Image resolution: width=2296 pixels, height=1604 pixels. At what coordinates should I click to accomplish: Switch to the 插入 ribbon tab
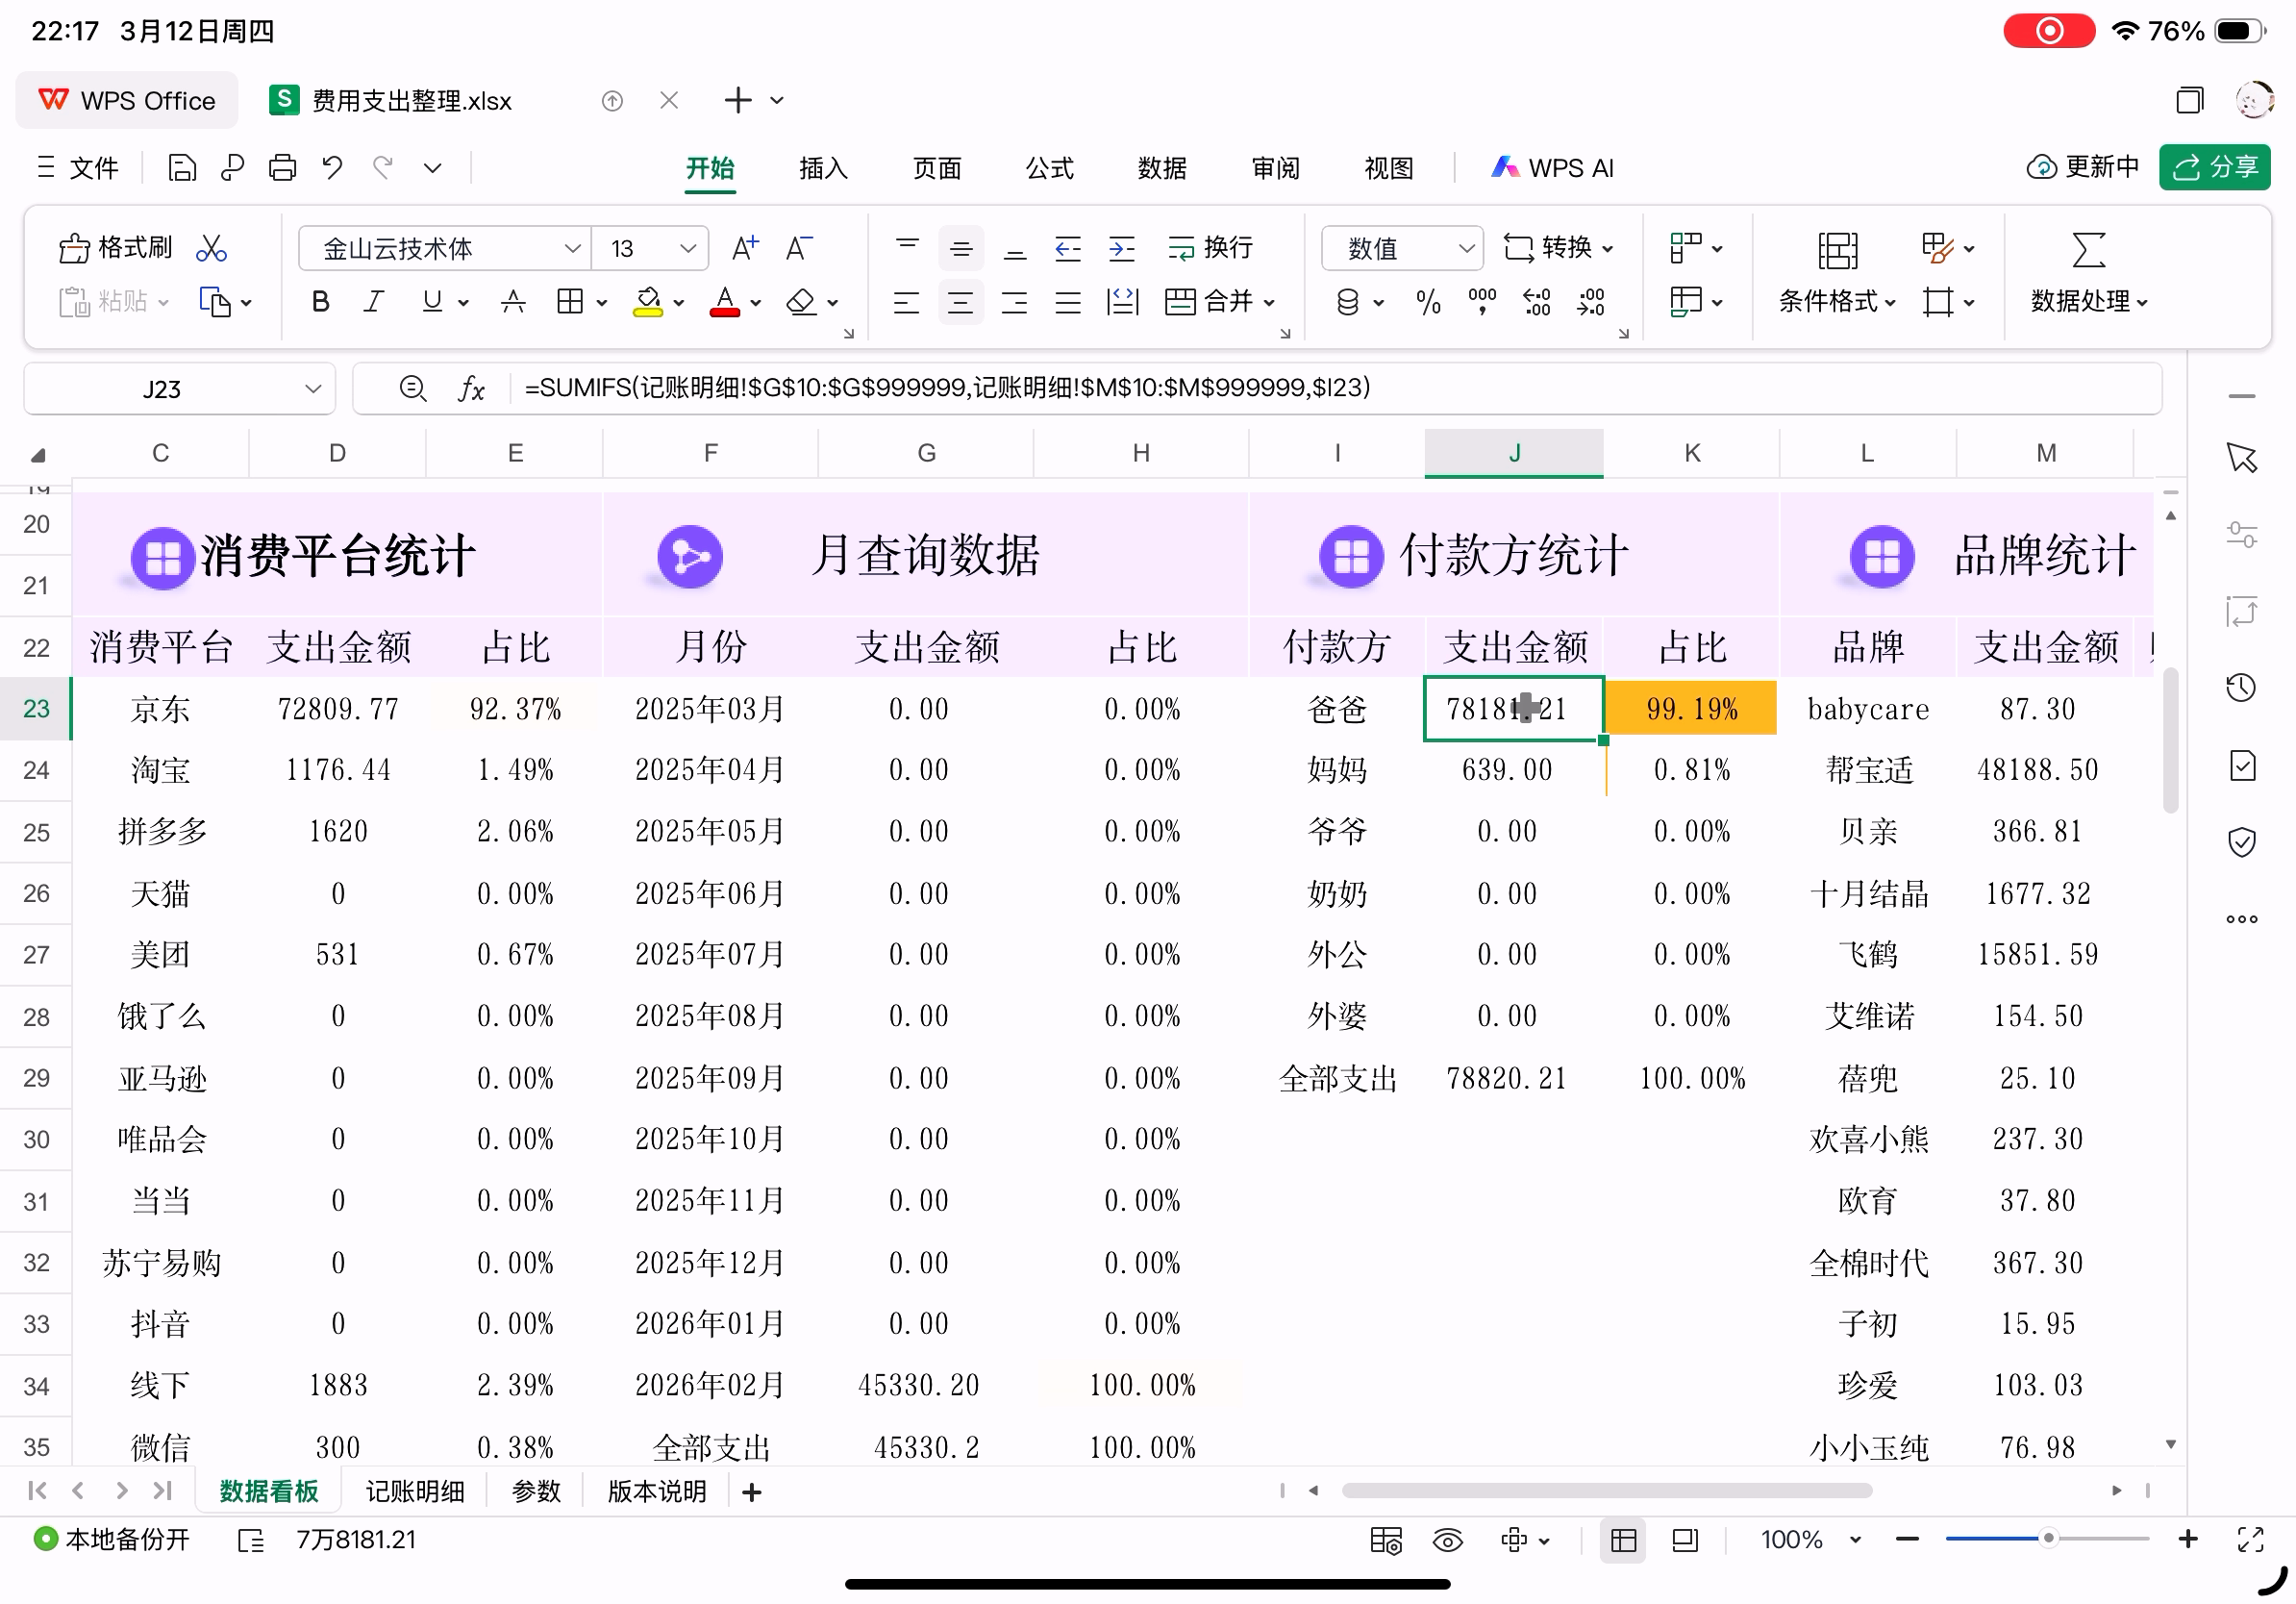823,167
